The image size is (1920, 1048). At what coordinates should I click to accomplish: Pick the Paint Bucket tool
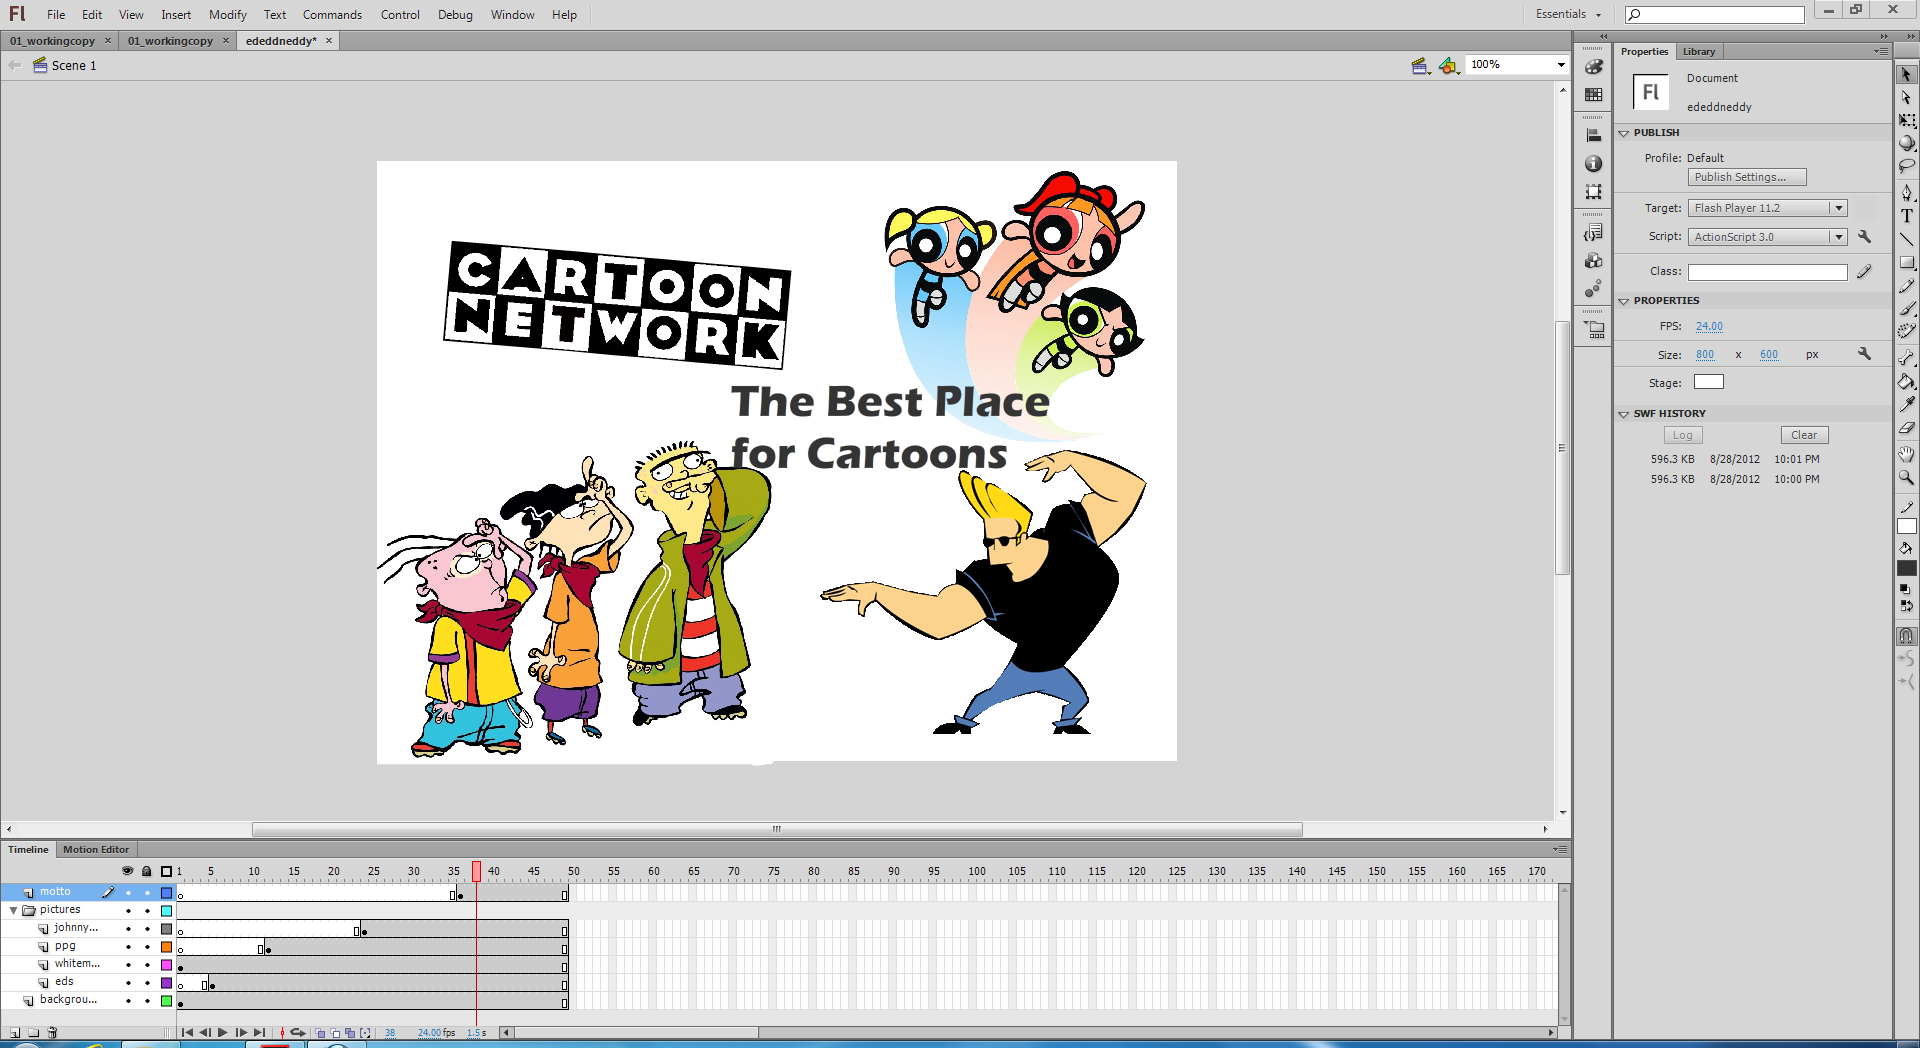coord(1906,381)
